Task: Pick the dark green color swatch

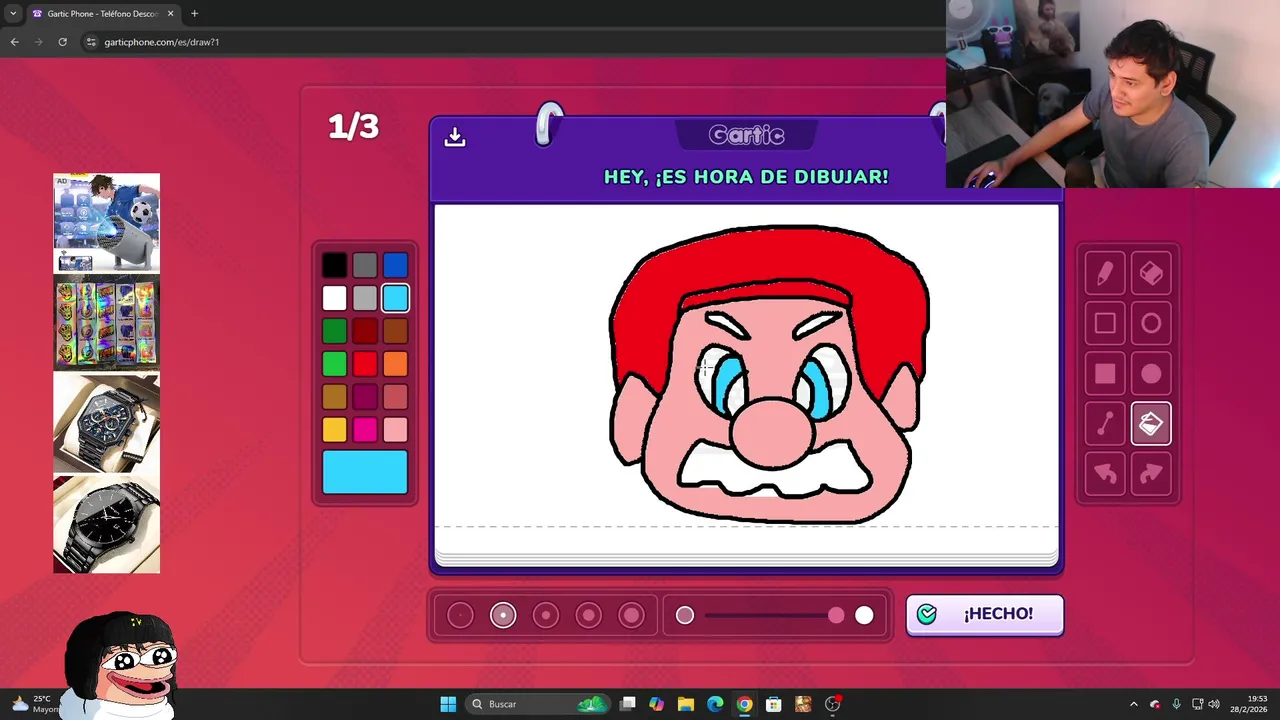Action: [334, 331]
